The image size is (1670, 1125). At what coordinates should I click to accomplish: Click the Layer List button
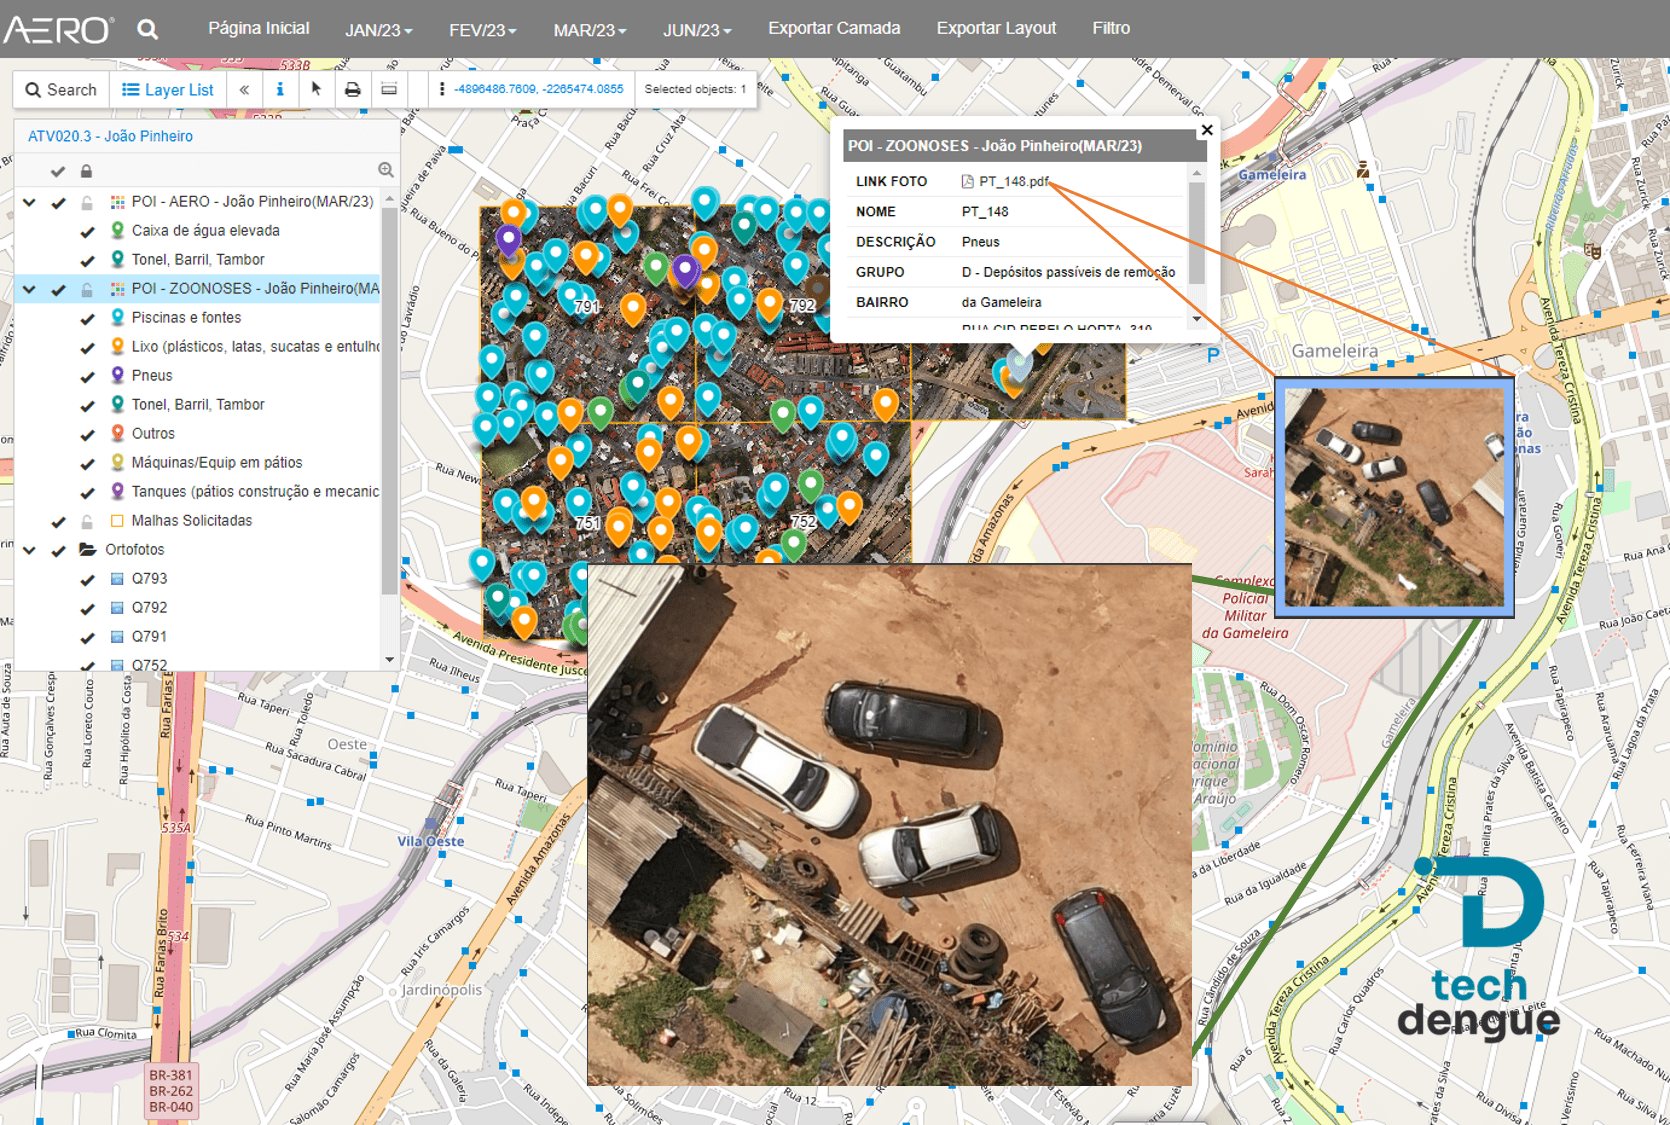tap(168, 89)
